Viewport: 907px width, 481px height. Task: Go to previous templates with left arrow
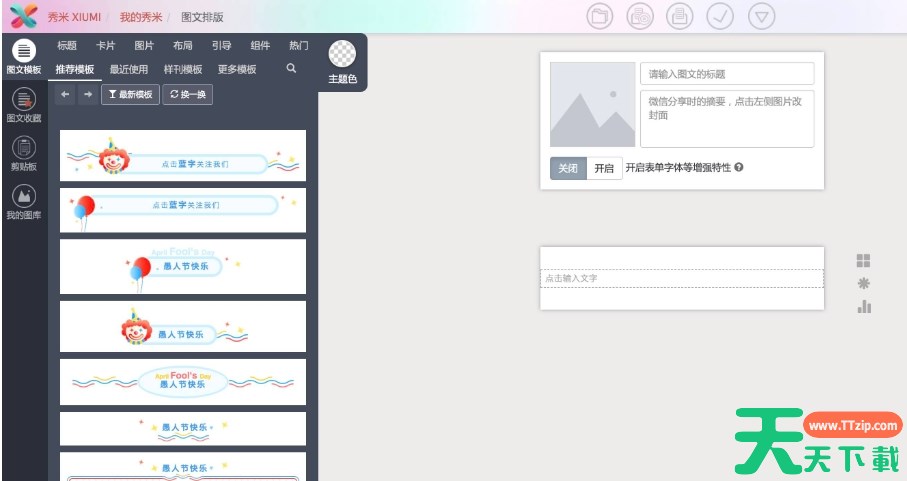pos(65,94)
